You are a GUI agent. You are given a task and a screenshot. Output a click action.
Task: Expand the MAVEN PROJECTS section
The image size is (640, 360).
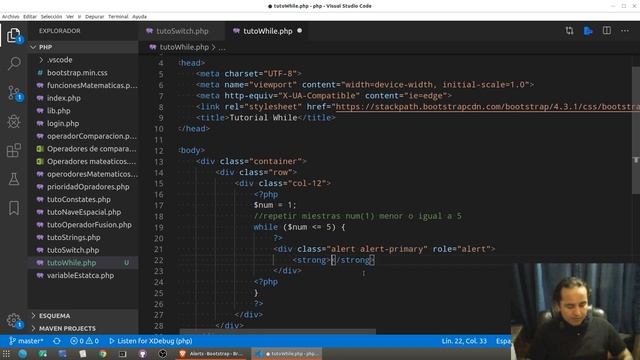[x=83, y=329]
